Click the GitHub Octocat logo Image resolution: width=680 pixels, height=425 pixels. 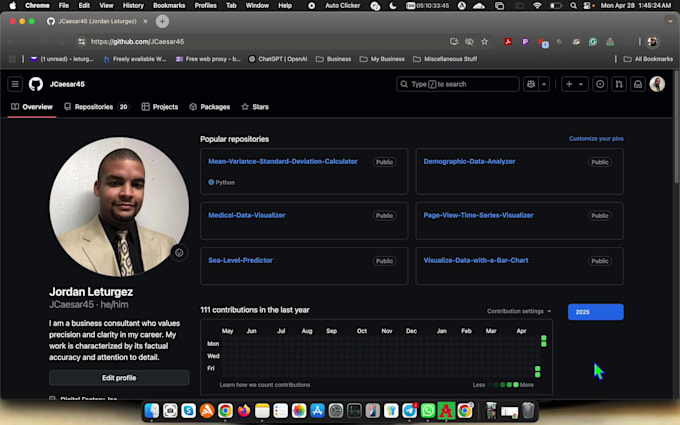point(36,84)
